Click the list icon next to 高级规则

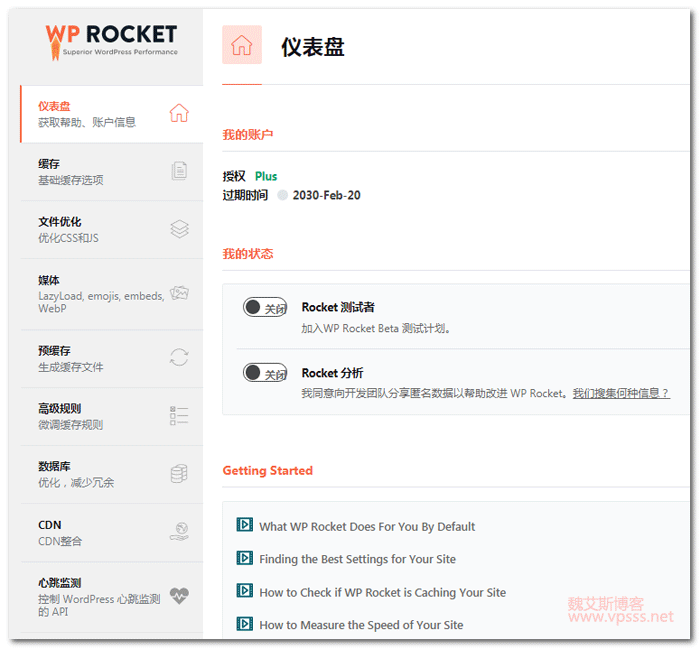(x=179, y=415)
